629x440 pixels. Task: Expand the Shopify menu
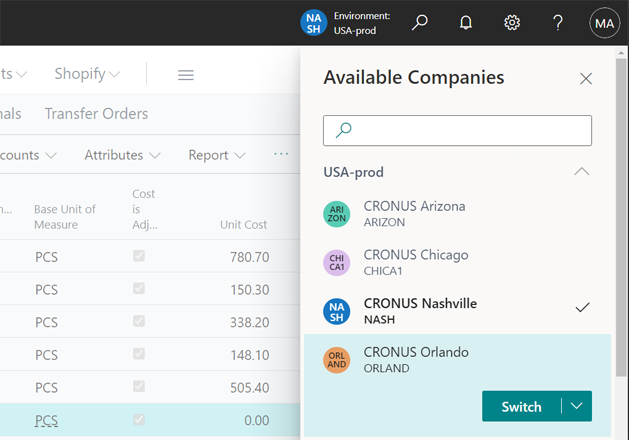(87, 74)
